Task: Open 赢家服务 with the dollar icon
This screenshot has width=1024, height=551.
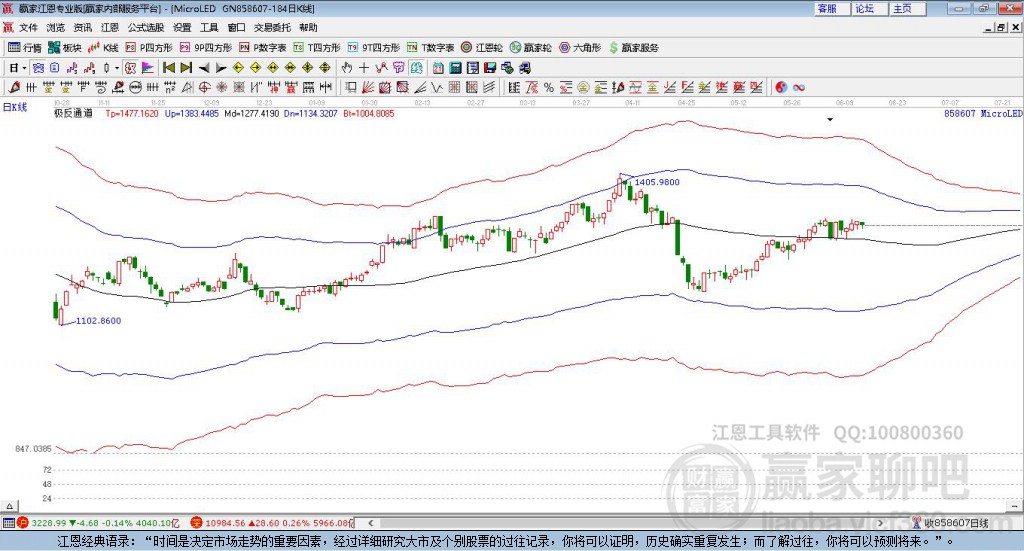Action: point(633,48)
